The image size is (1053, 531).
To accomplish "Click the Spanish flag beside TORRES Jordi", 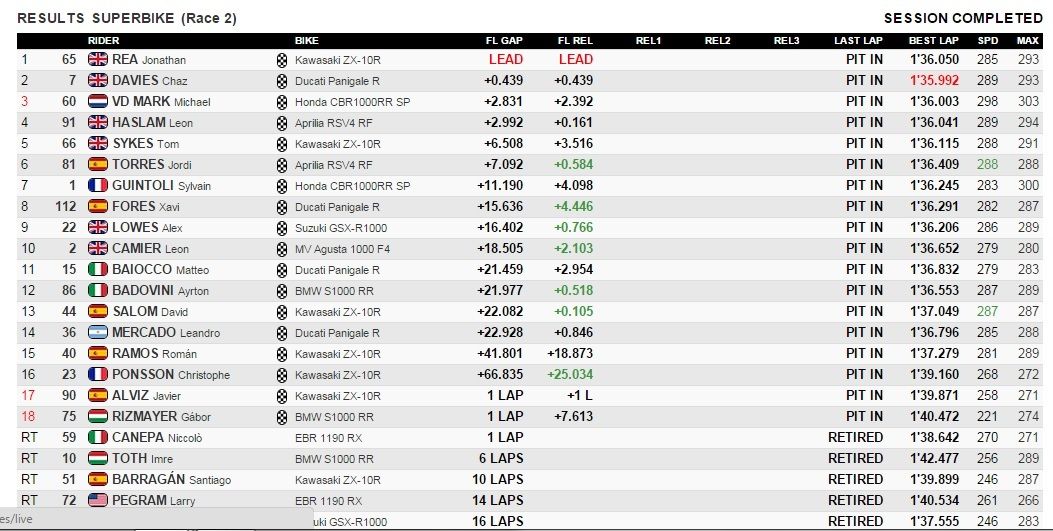I will [97, 164].
